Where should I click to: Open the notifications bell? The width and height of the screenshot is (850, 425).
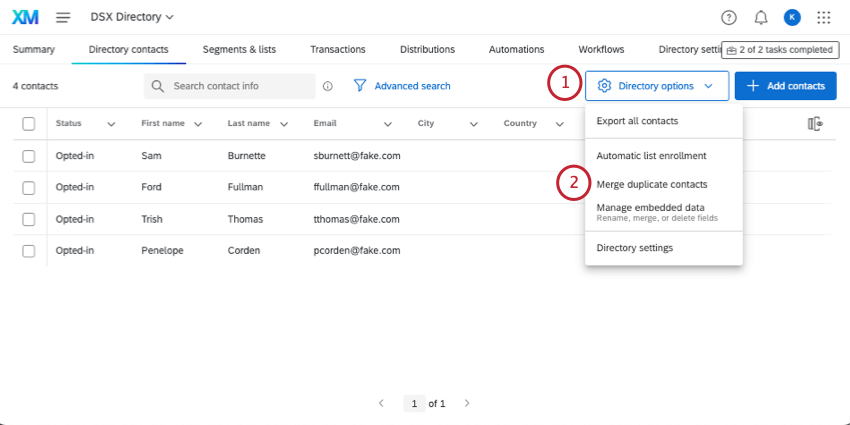point(760,17)
